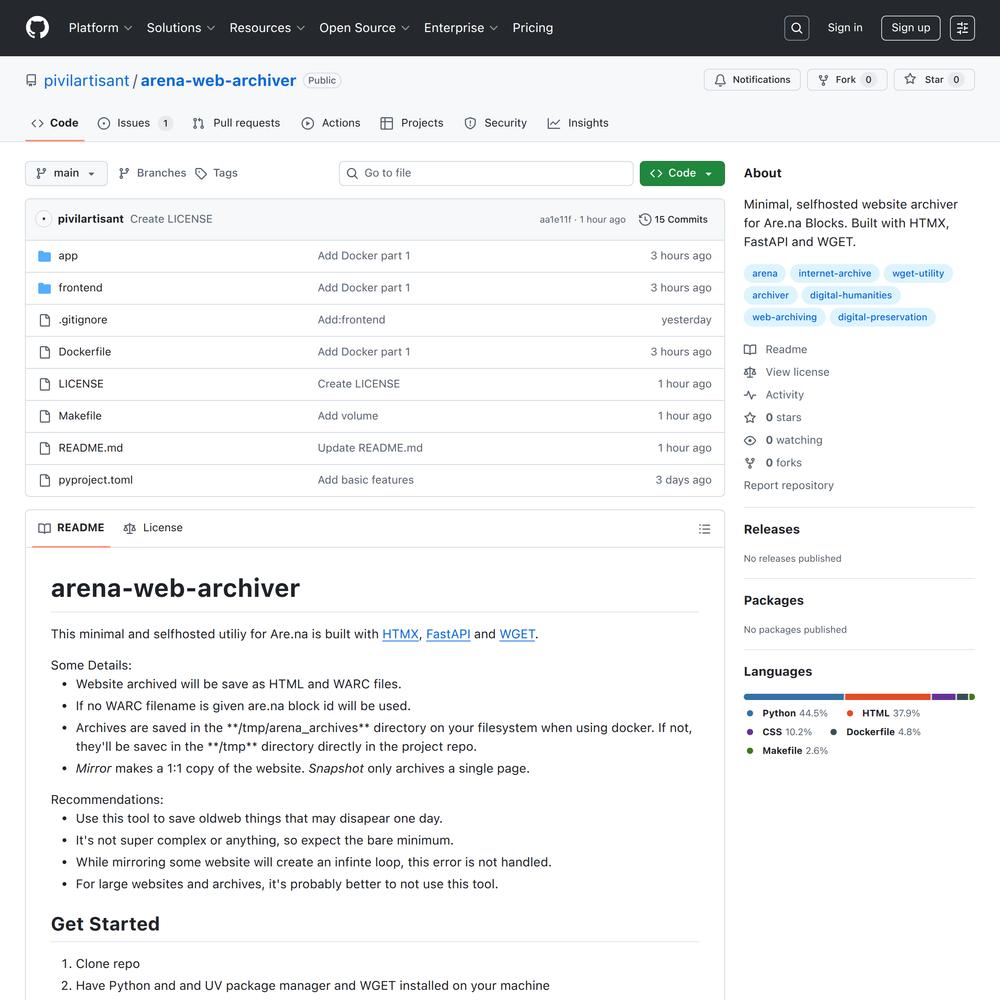The height and width of the screenshot is (1000, 1000).
Task: Click the pivilartisant avatar in commit row
Action: [43, 219]
